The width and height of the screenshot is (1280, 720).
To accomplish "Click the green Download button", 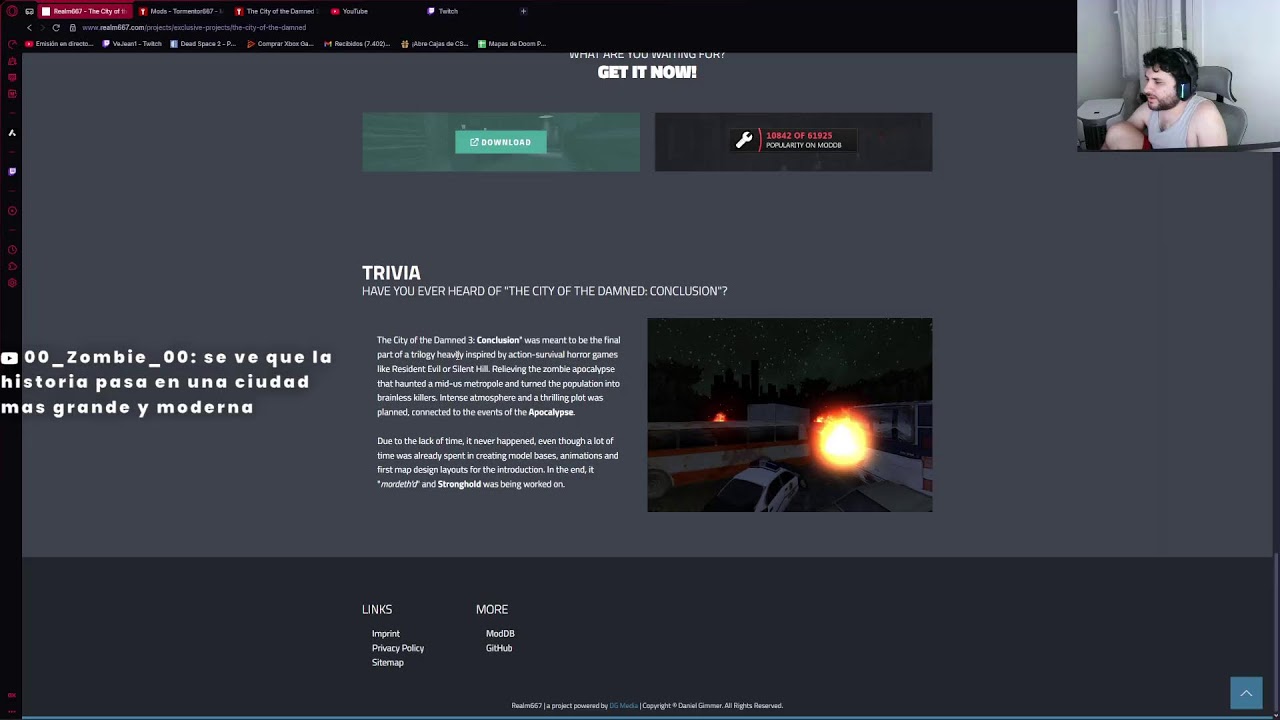I will click(x=501, y=142).
